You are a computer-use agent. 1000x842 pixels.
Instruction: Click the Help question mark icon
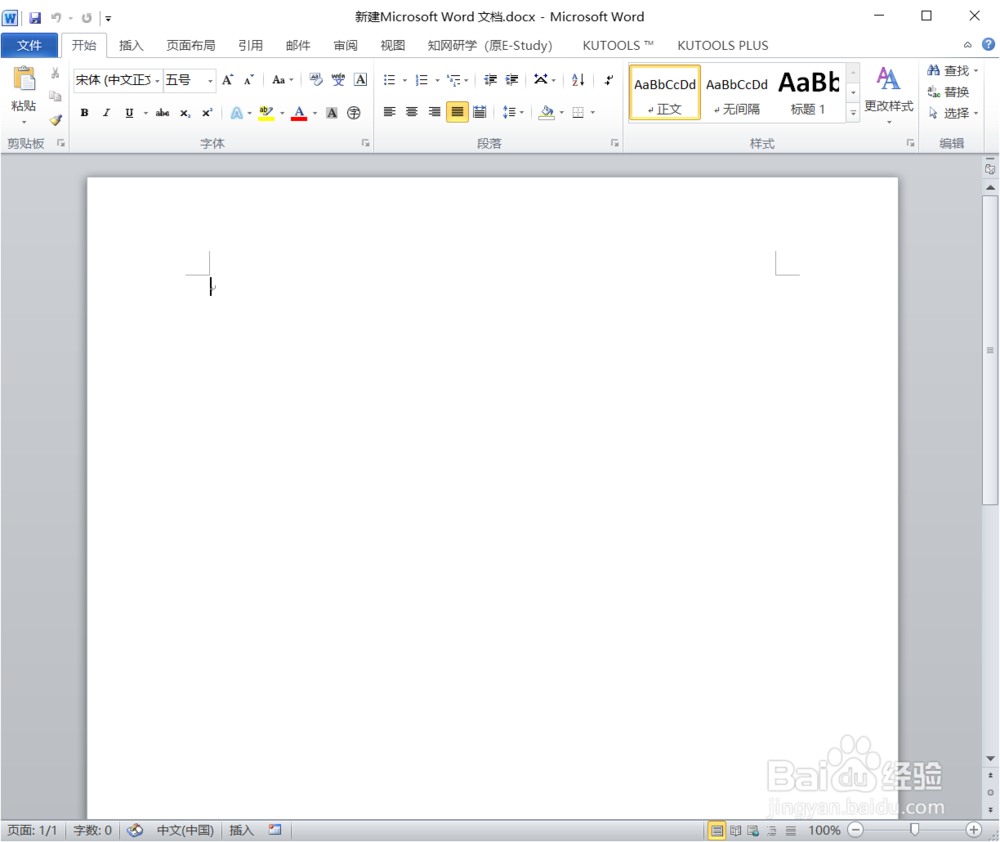(988, 44)
